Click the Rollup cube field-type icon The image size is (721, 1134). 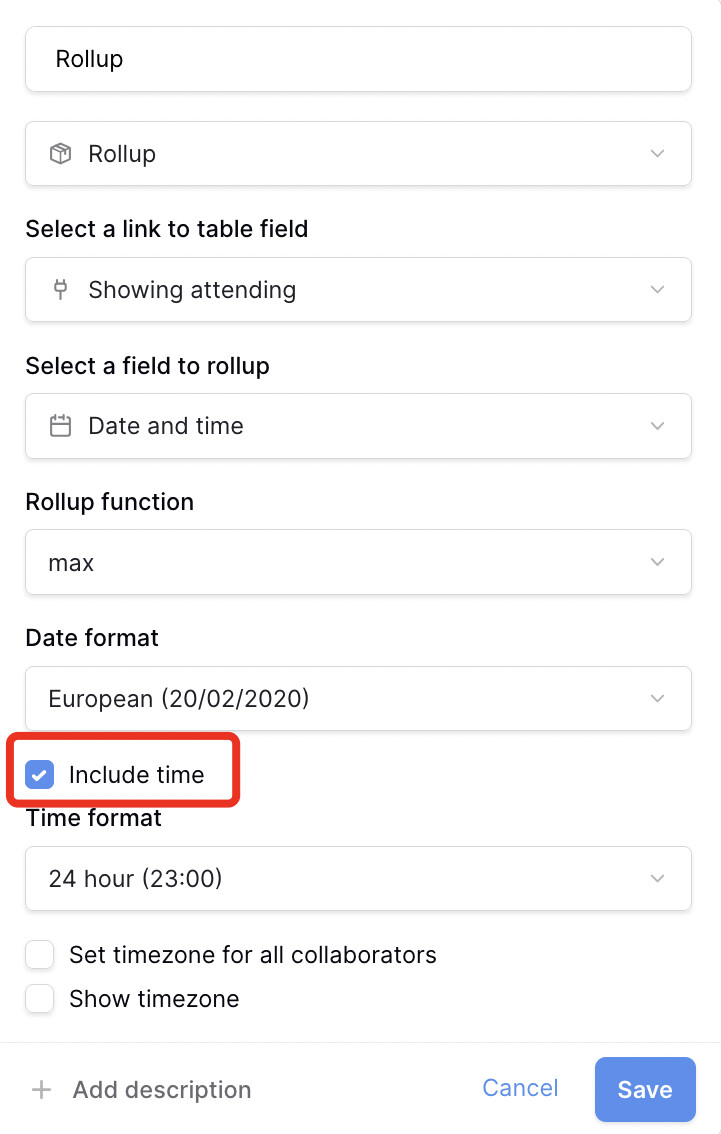[60, 153]
